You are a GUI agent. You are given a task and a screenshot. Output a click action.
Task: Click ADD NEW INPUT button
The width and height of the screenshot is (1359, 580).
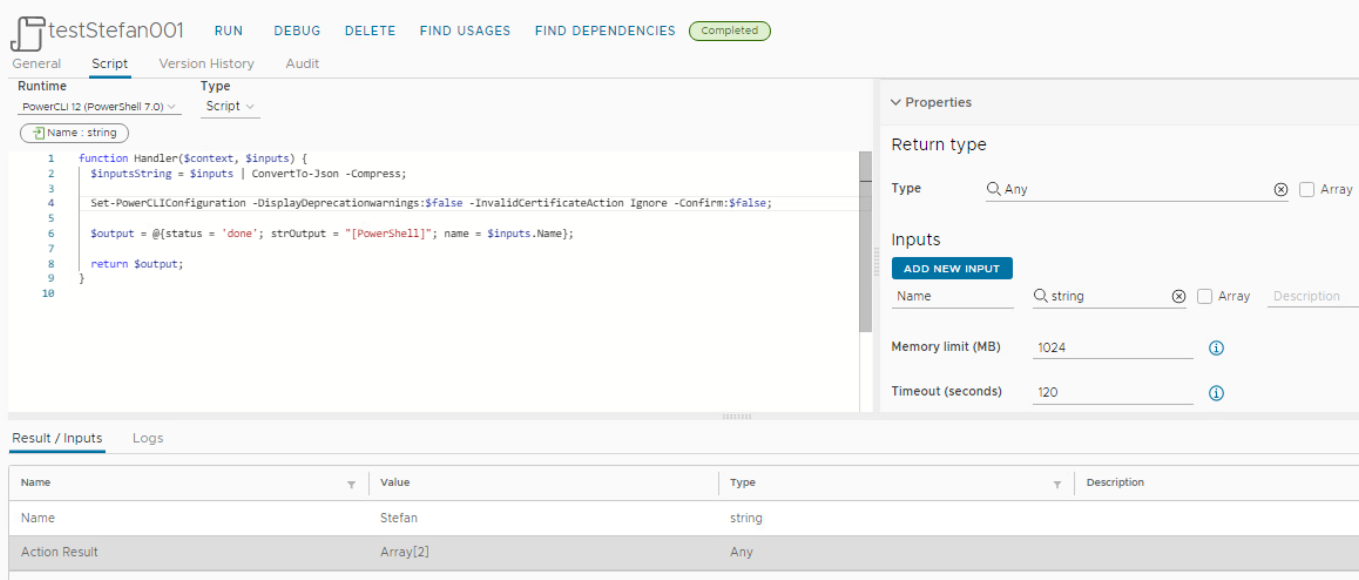coord(952,268)
